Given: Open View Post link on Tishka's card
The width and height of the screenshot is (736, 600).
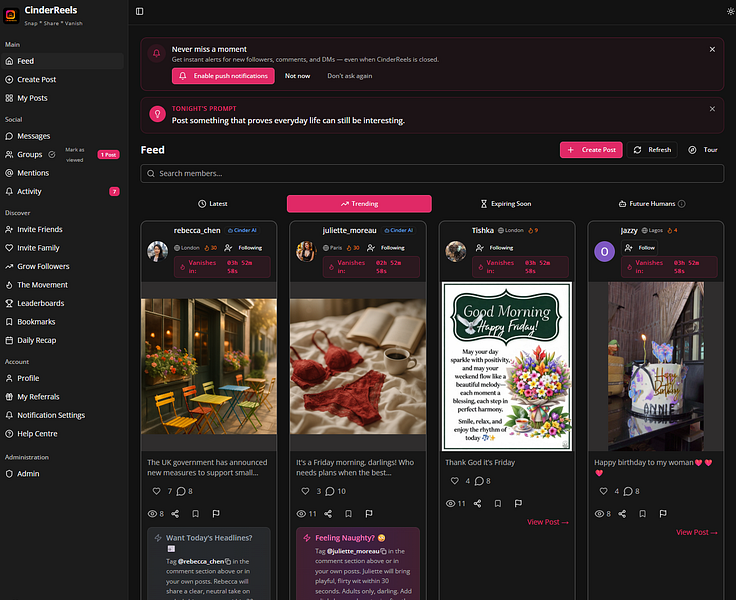Looking at the screenshot, I should 547,522.
